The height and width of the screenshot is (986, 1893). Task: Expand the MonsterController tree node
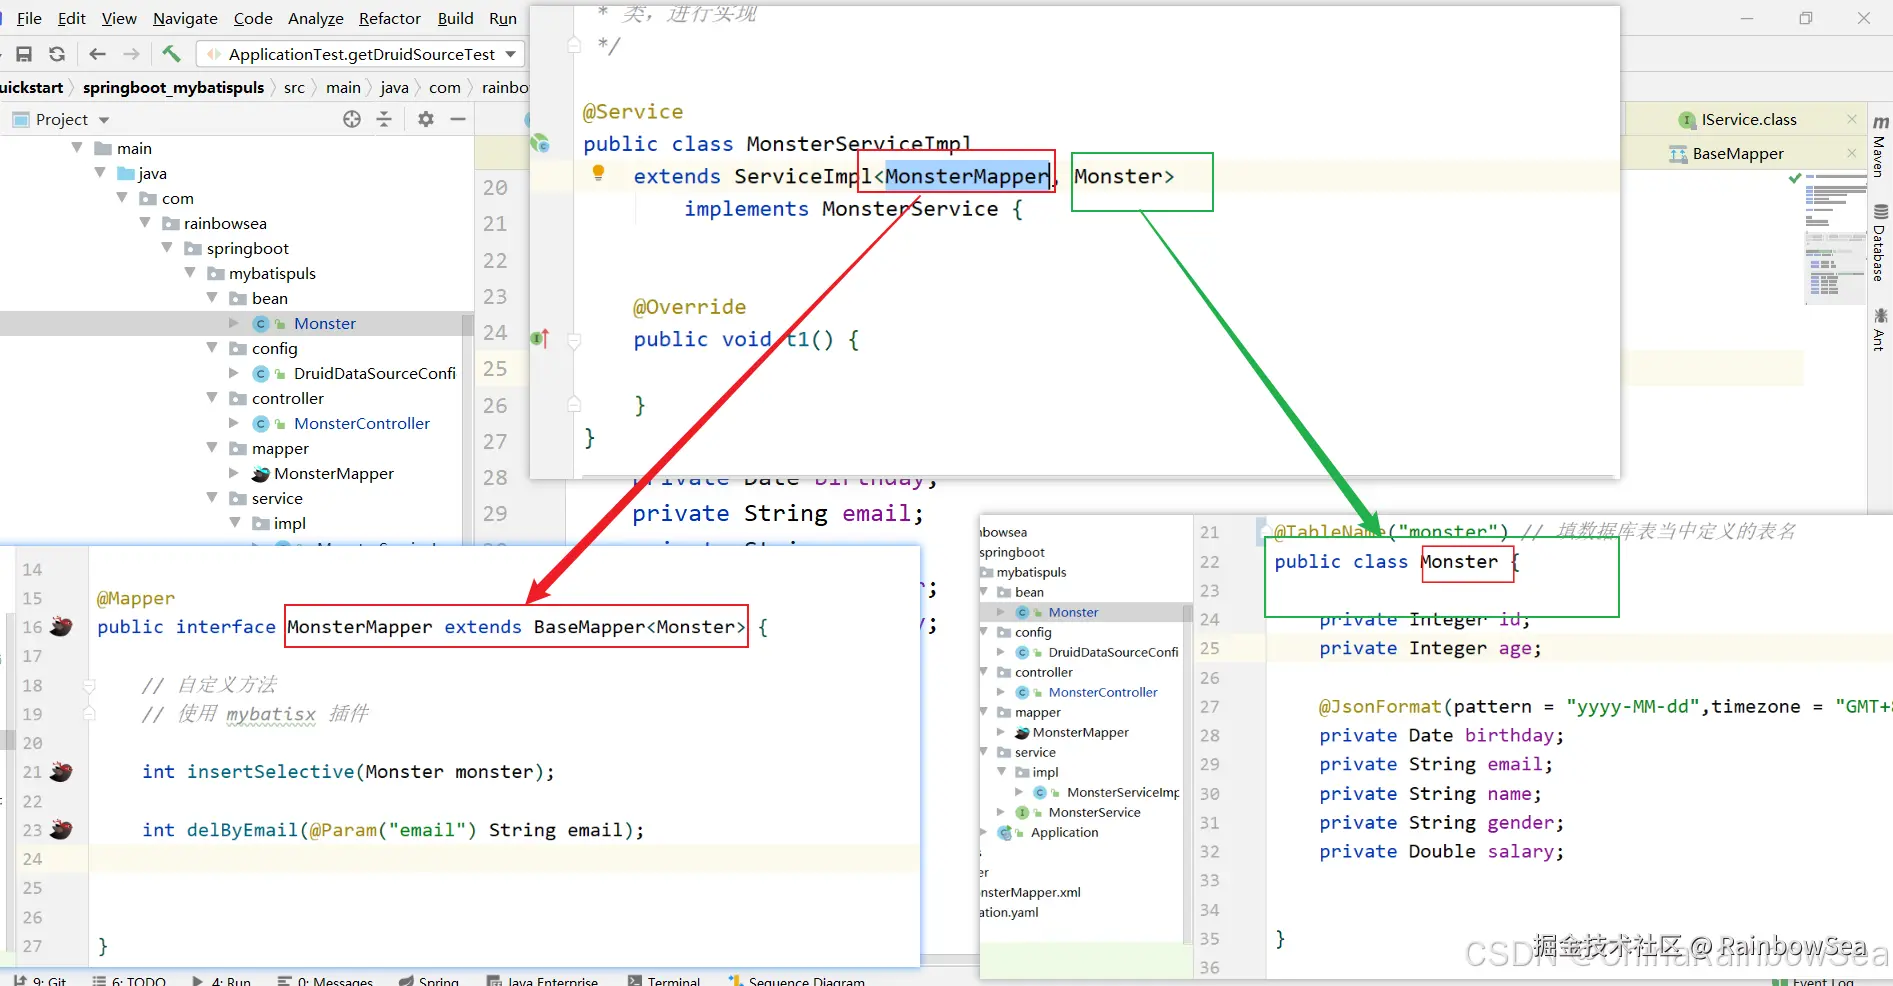tap(234, 423)
